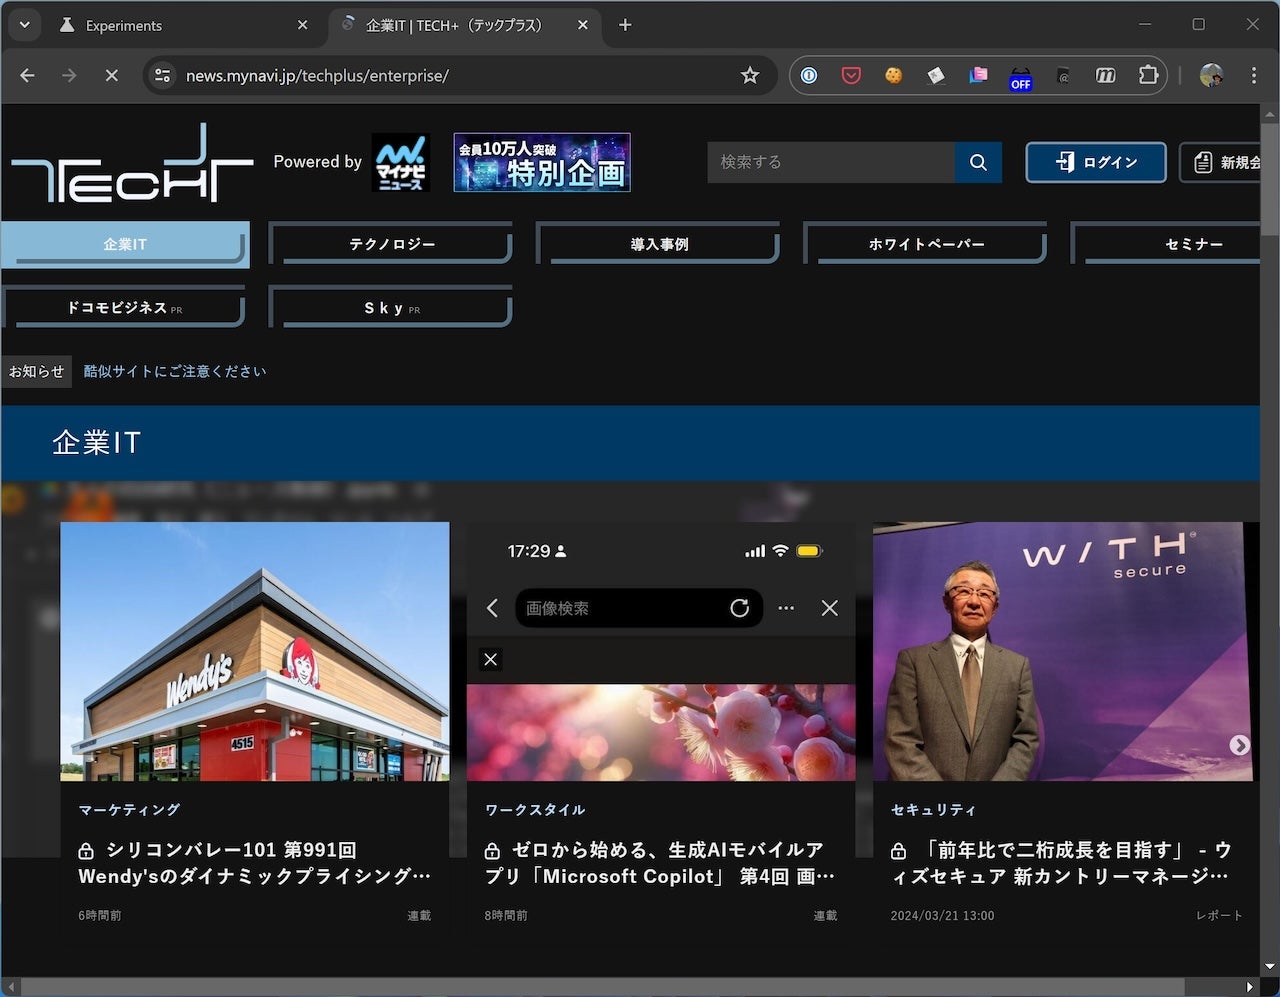Open the シリコンバレー101 第991回 article headline
Screen dimensions: 1280x997
point(255,863)
